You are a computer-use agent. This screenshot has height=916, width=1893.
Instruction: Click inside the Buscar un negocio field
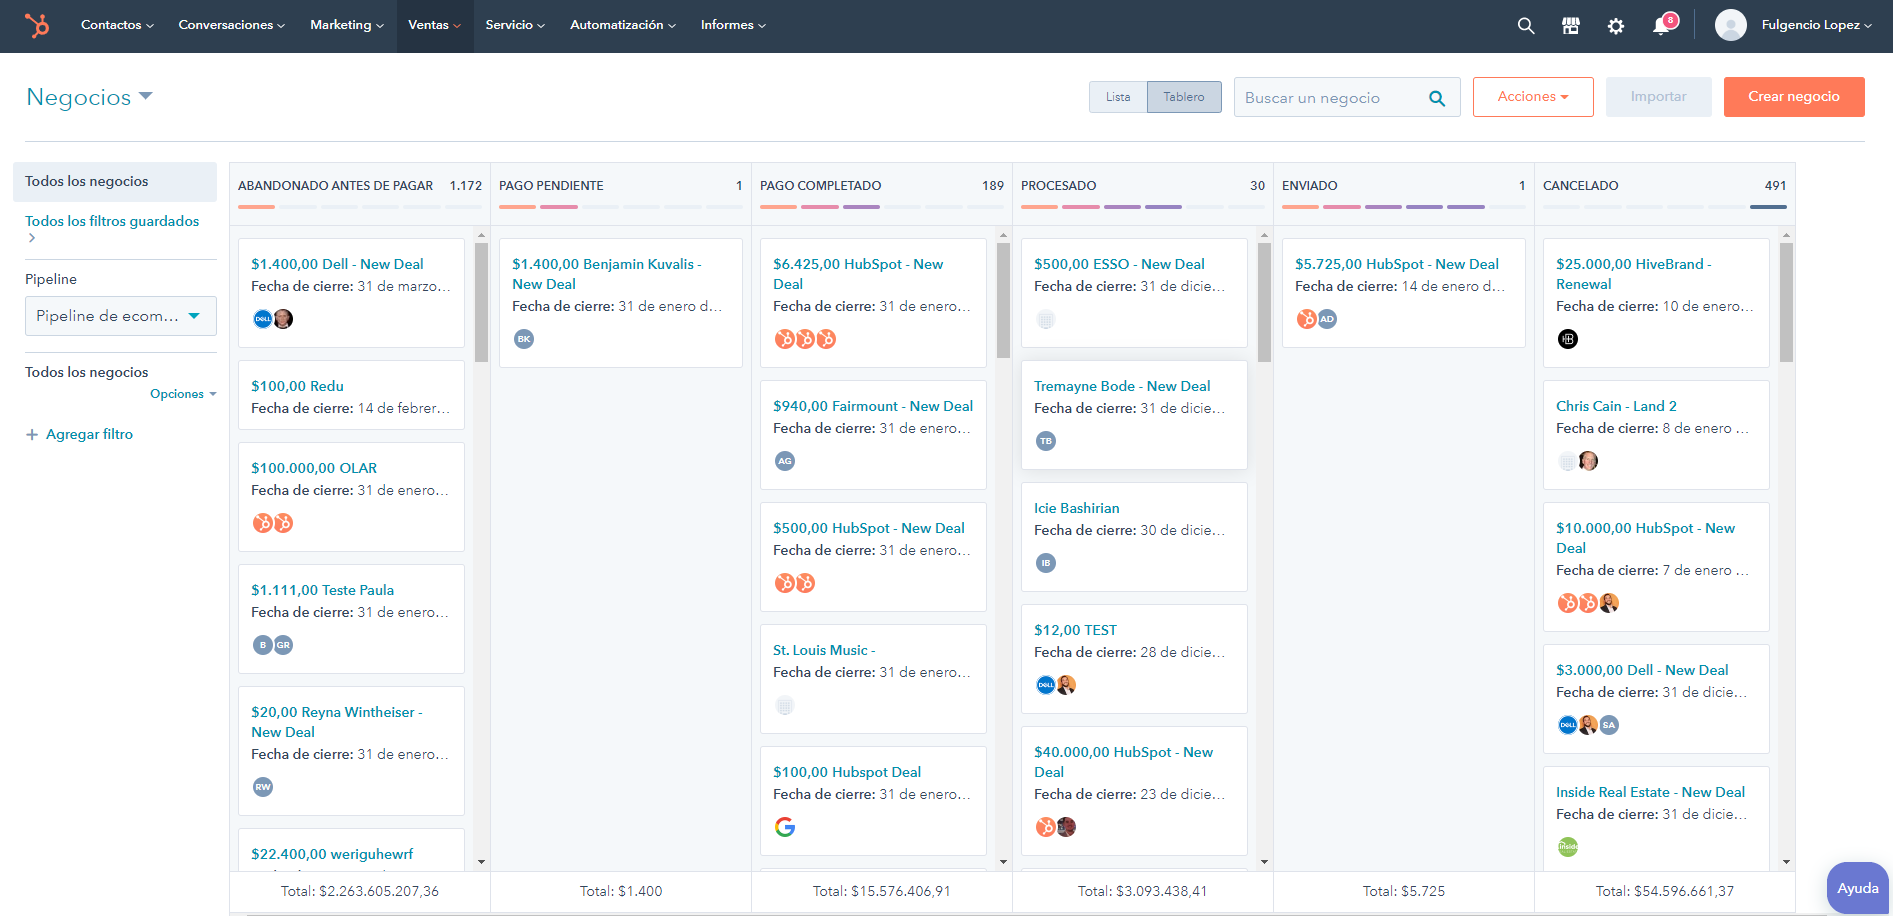[x=1330, y=97]
